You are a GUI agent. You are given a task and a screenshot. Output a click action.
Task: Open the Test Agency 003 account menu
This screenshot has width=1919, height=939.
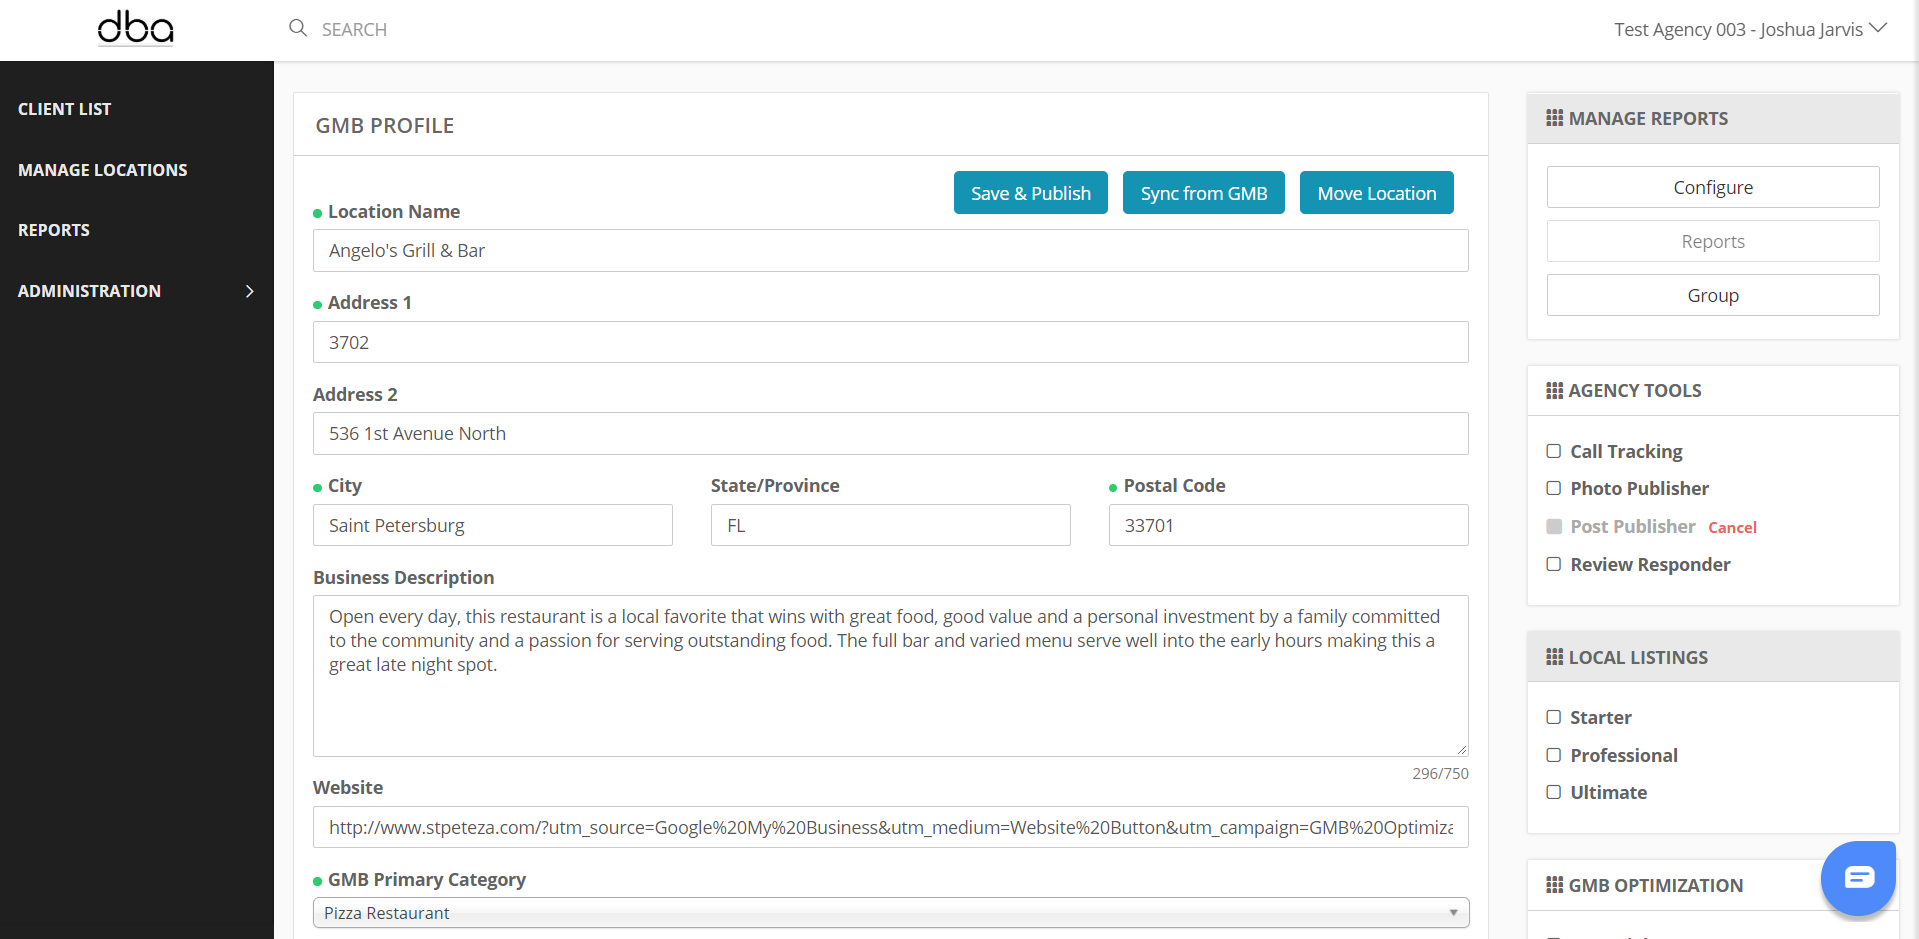pyautogui.click(x=1749, y=29)
